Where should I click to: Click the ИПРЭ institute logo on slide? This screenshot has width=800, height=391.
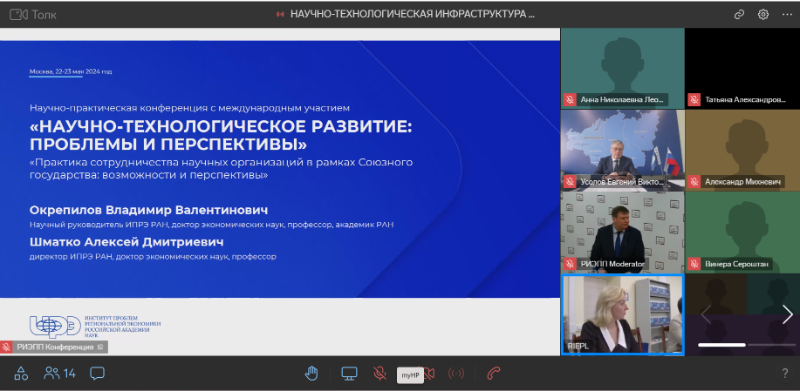tap(94, 327)
